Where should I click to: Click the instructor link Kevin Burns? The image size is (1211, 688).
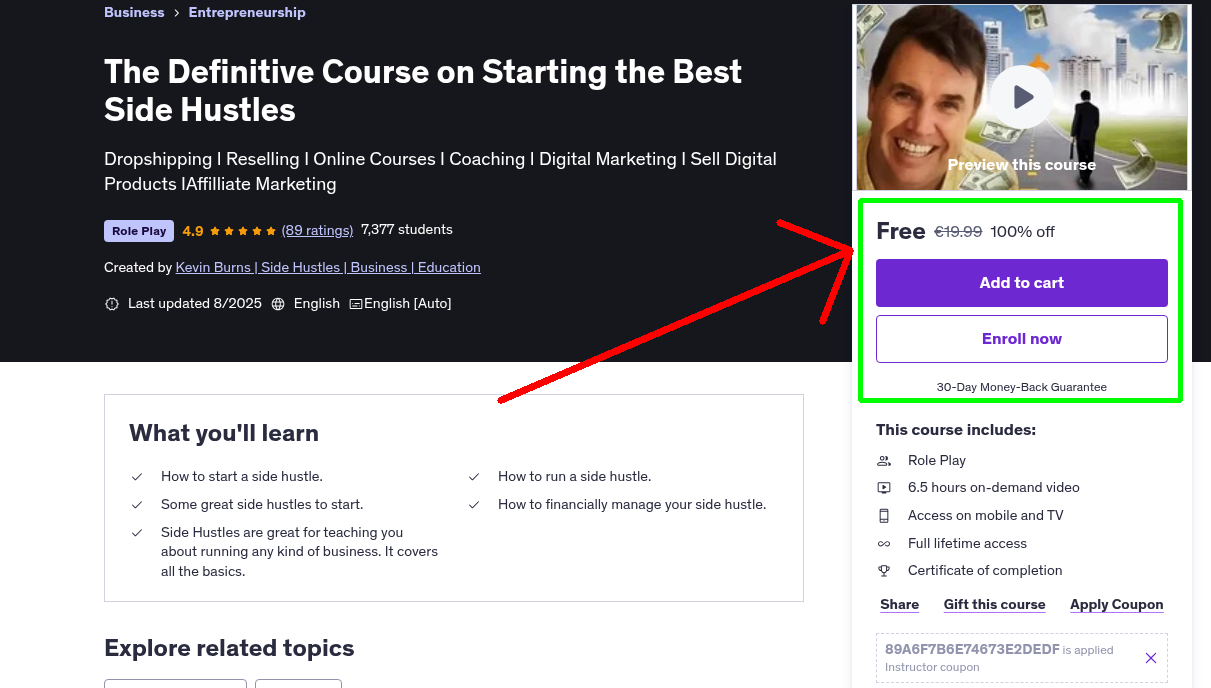327,267
